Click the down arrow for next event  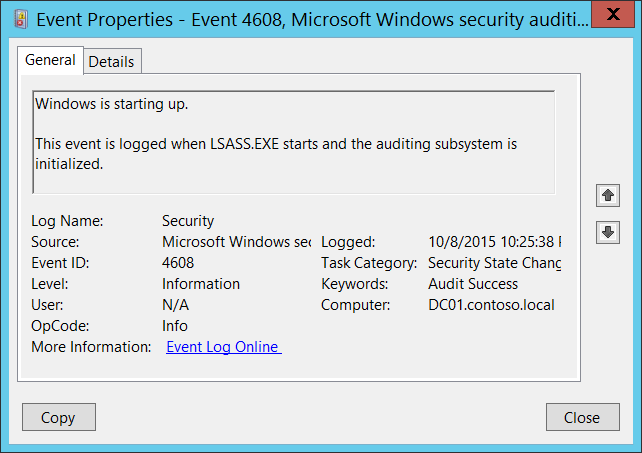tap(606, 232)
